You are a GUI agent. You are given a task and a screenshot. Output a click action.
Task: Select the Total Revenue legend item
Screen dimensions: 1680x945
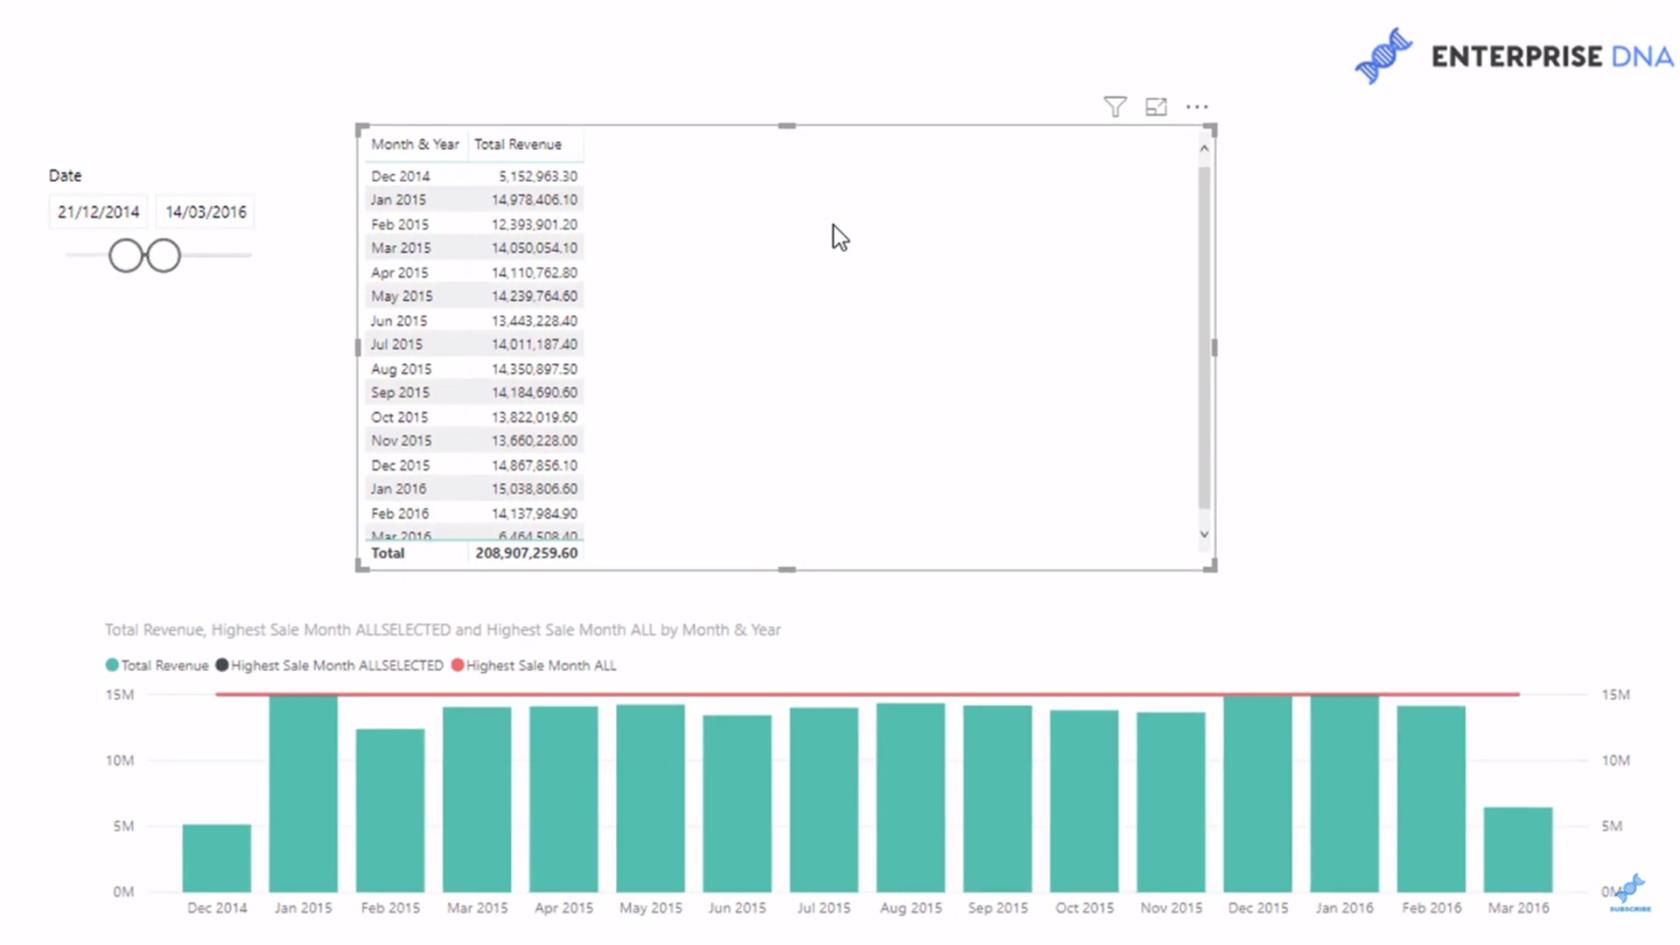(157, 665)
